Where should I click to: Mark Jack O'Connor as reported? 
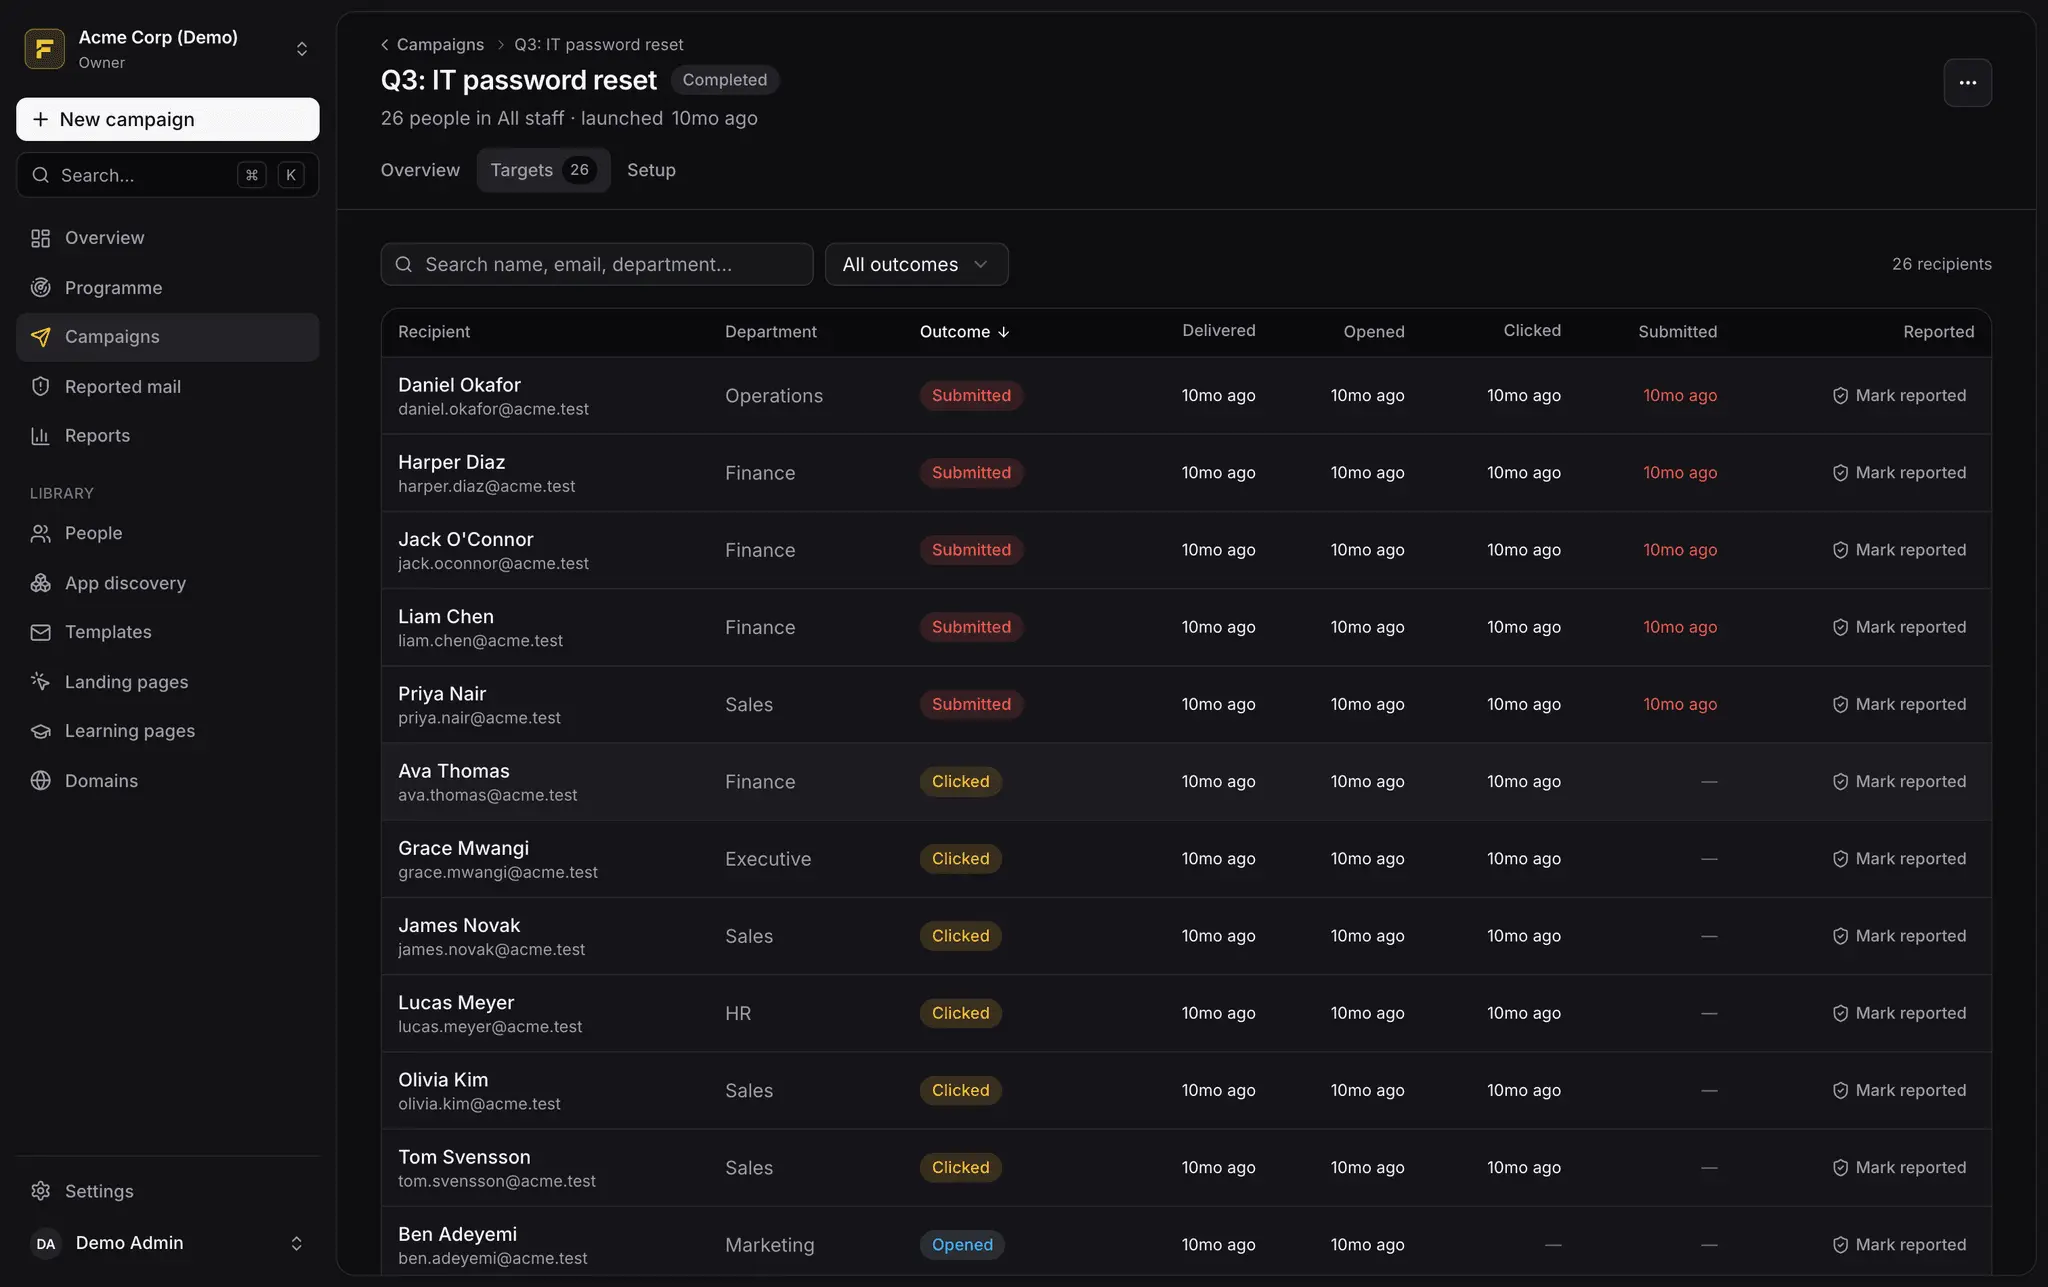(1899, 550)
